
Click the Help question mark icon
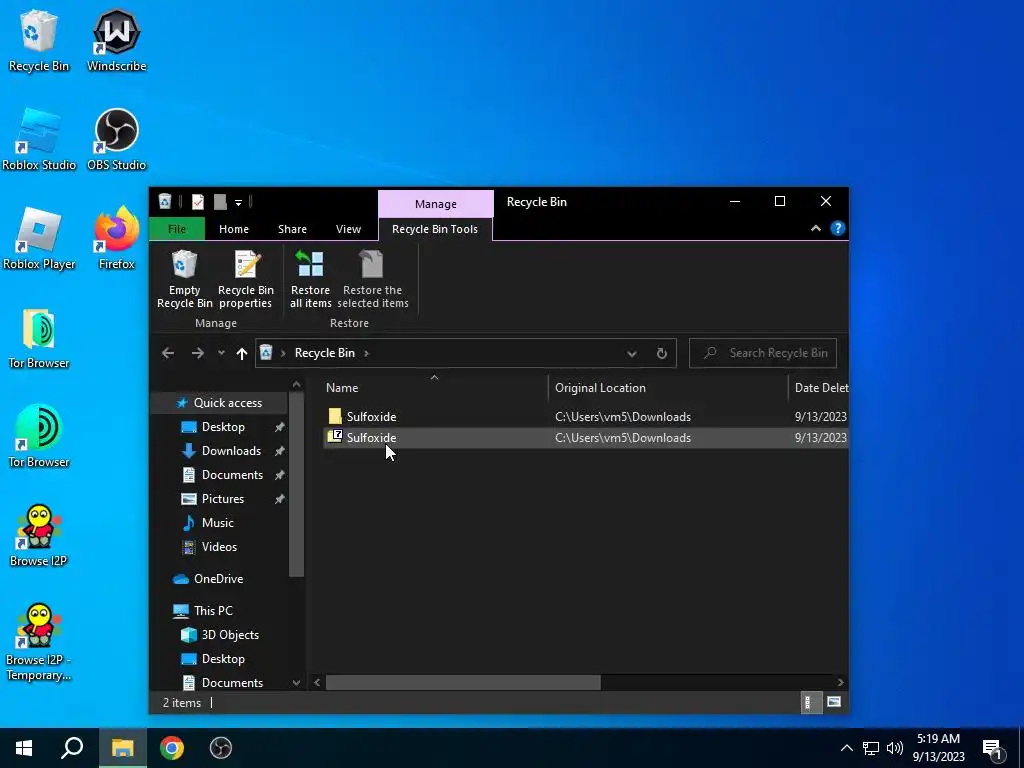pos(838,229)
